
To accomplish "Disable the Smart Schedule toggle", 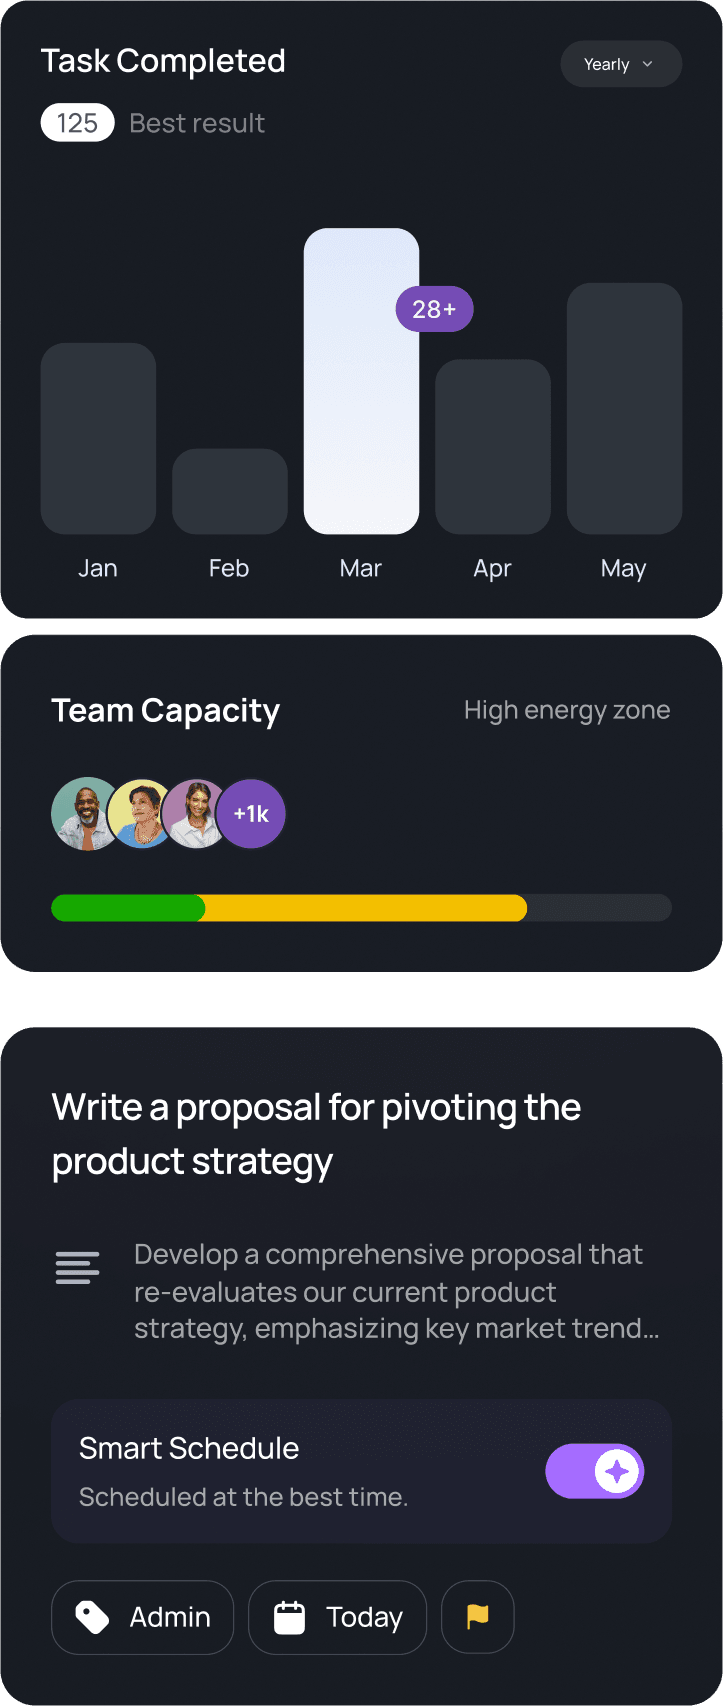I will 594,1471.
